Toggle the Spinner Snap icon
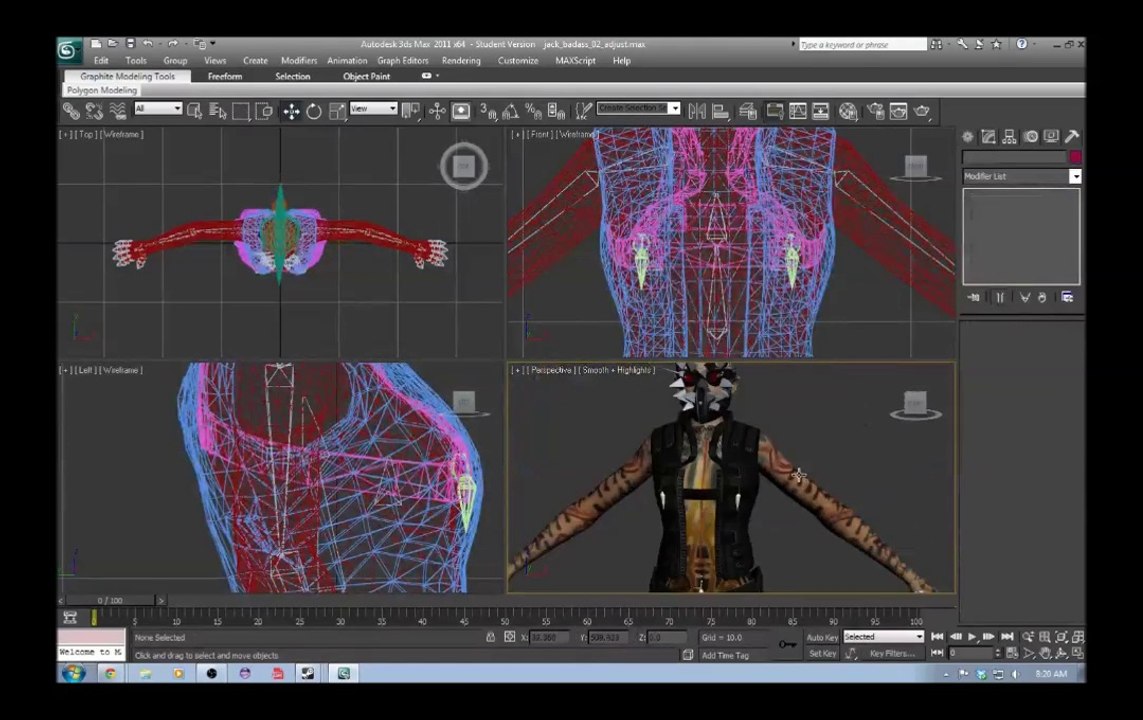Screen dimensions: 1143x720 pyautogui.click(x=557, y=111)
